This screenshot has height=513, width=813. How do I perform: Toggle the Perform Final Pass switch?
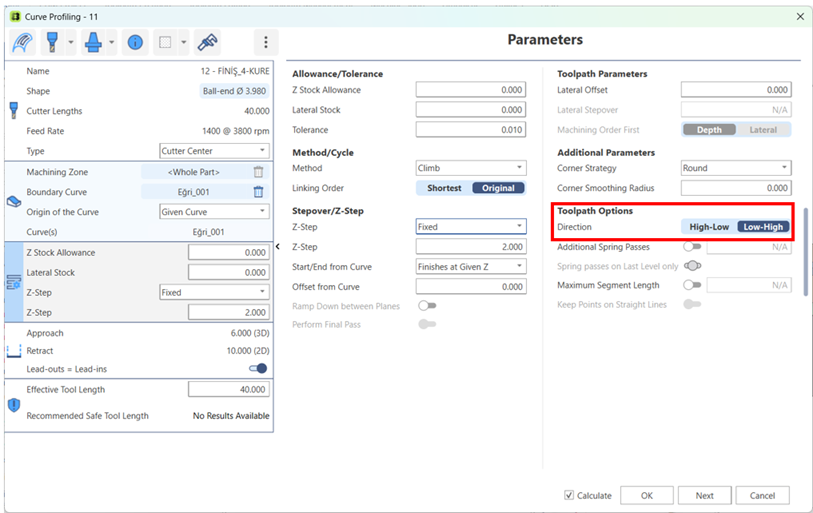pyautogui.click(x=427, y=324)
